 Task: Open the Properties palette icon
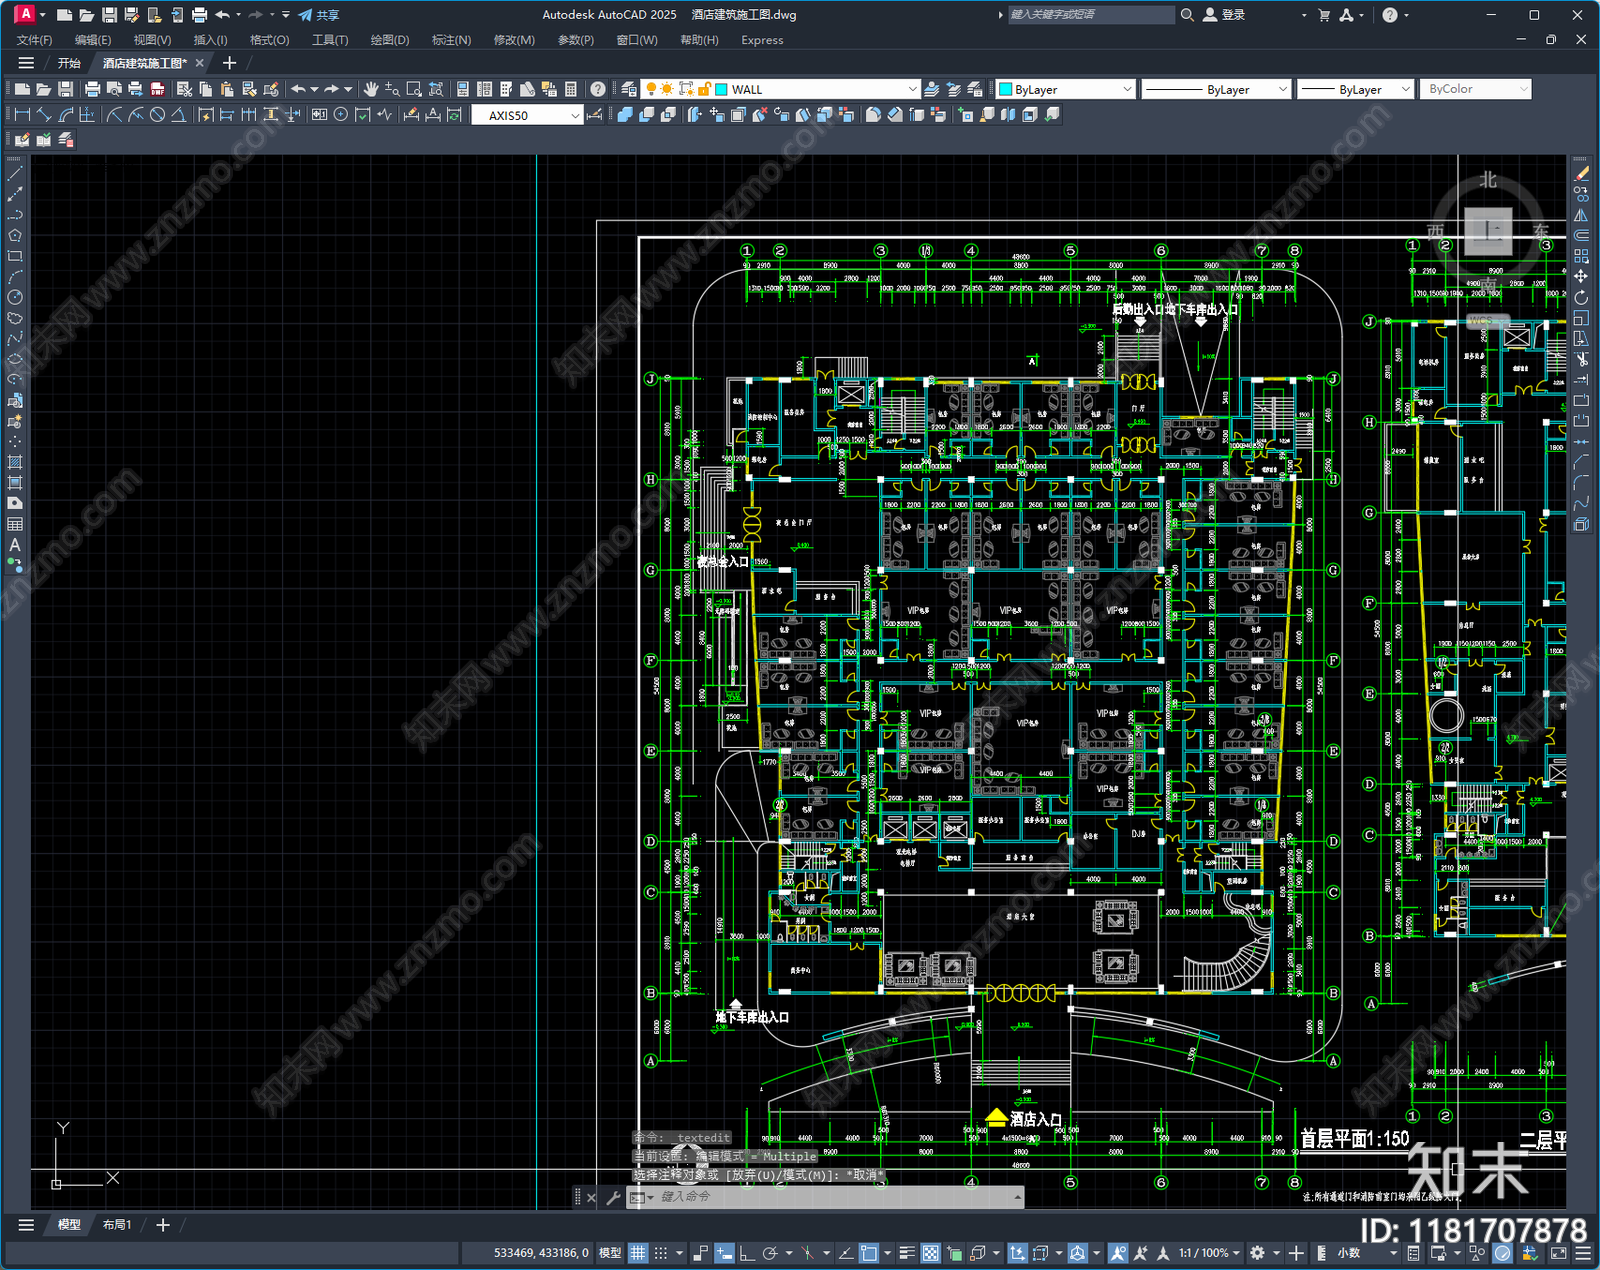[x=463, y=89]
